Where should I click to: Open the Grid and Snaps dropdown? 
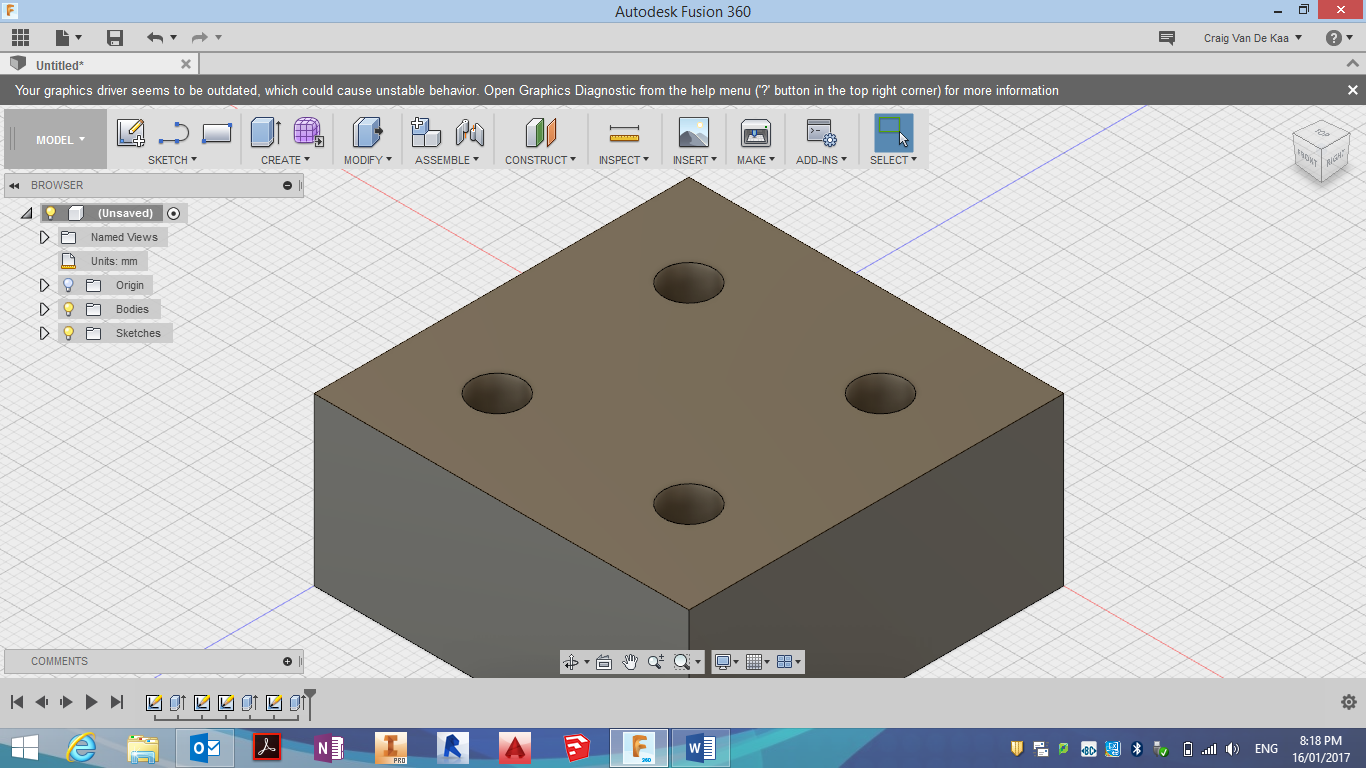pyautogui.click(x=758, y=662)
